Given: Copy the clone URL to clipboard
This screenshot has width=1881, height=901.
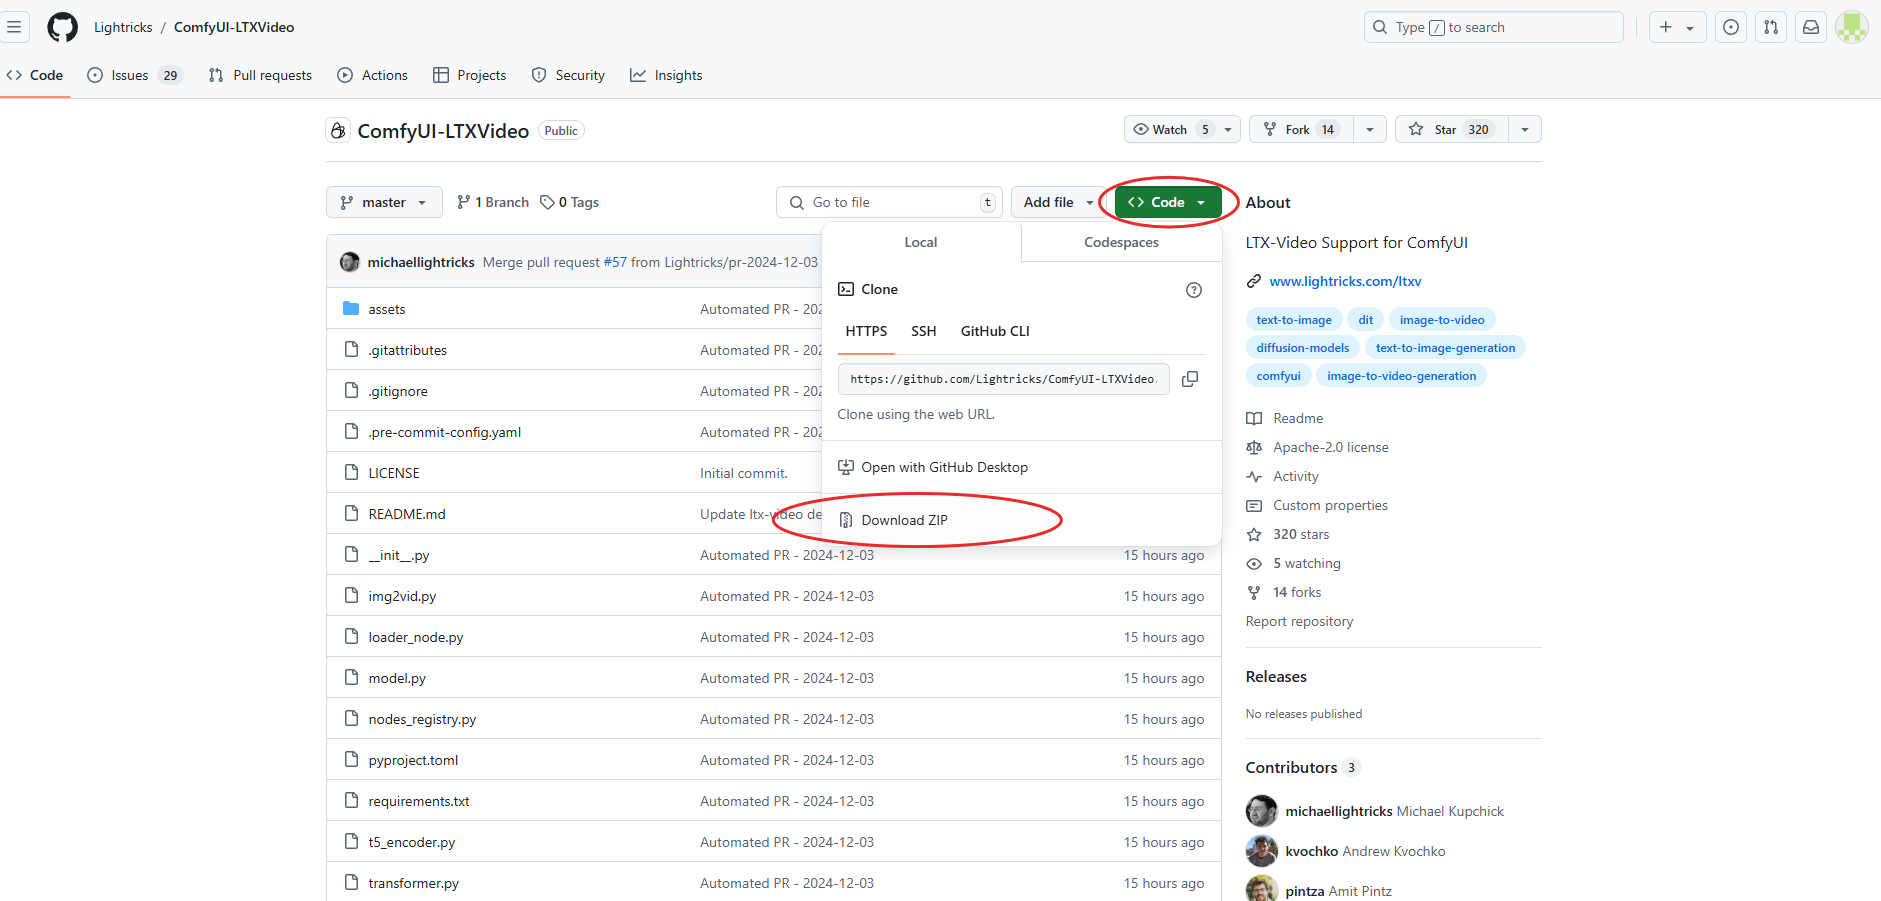Looking at the screenshot, I should click(1190, 379).
